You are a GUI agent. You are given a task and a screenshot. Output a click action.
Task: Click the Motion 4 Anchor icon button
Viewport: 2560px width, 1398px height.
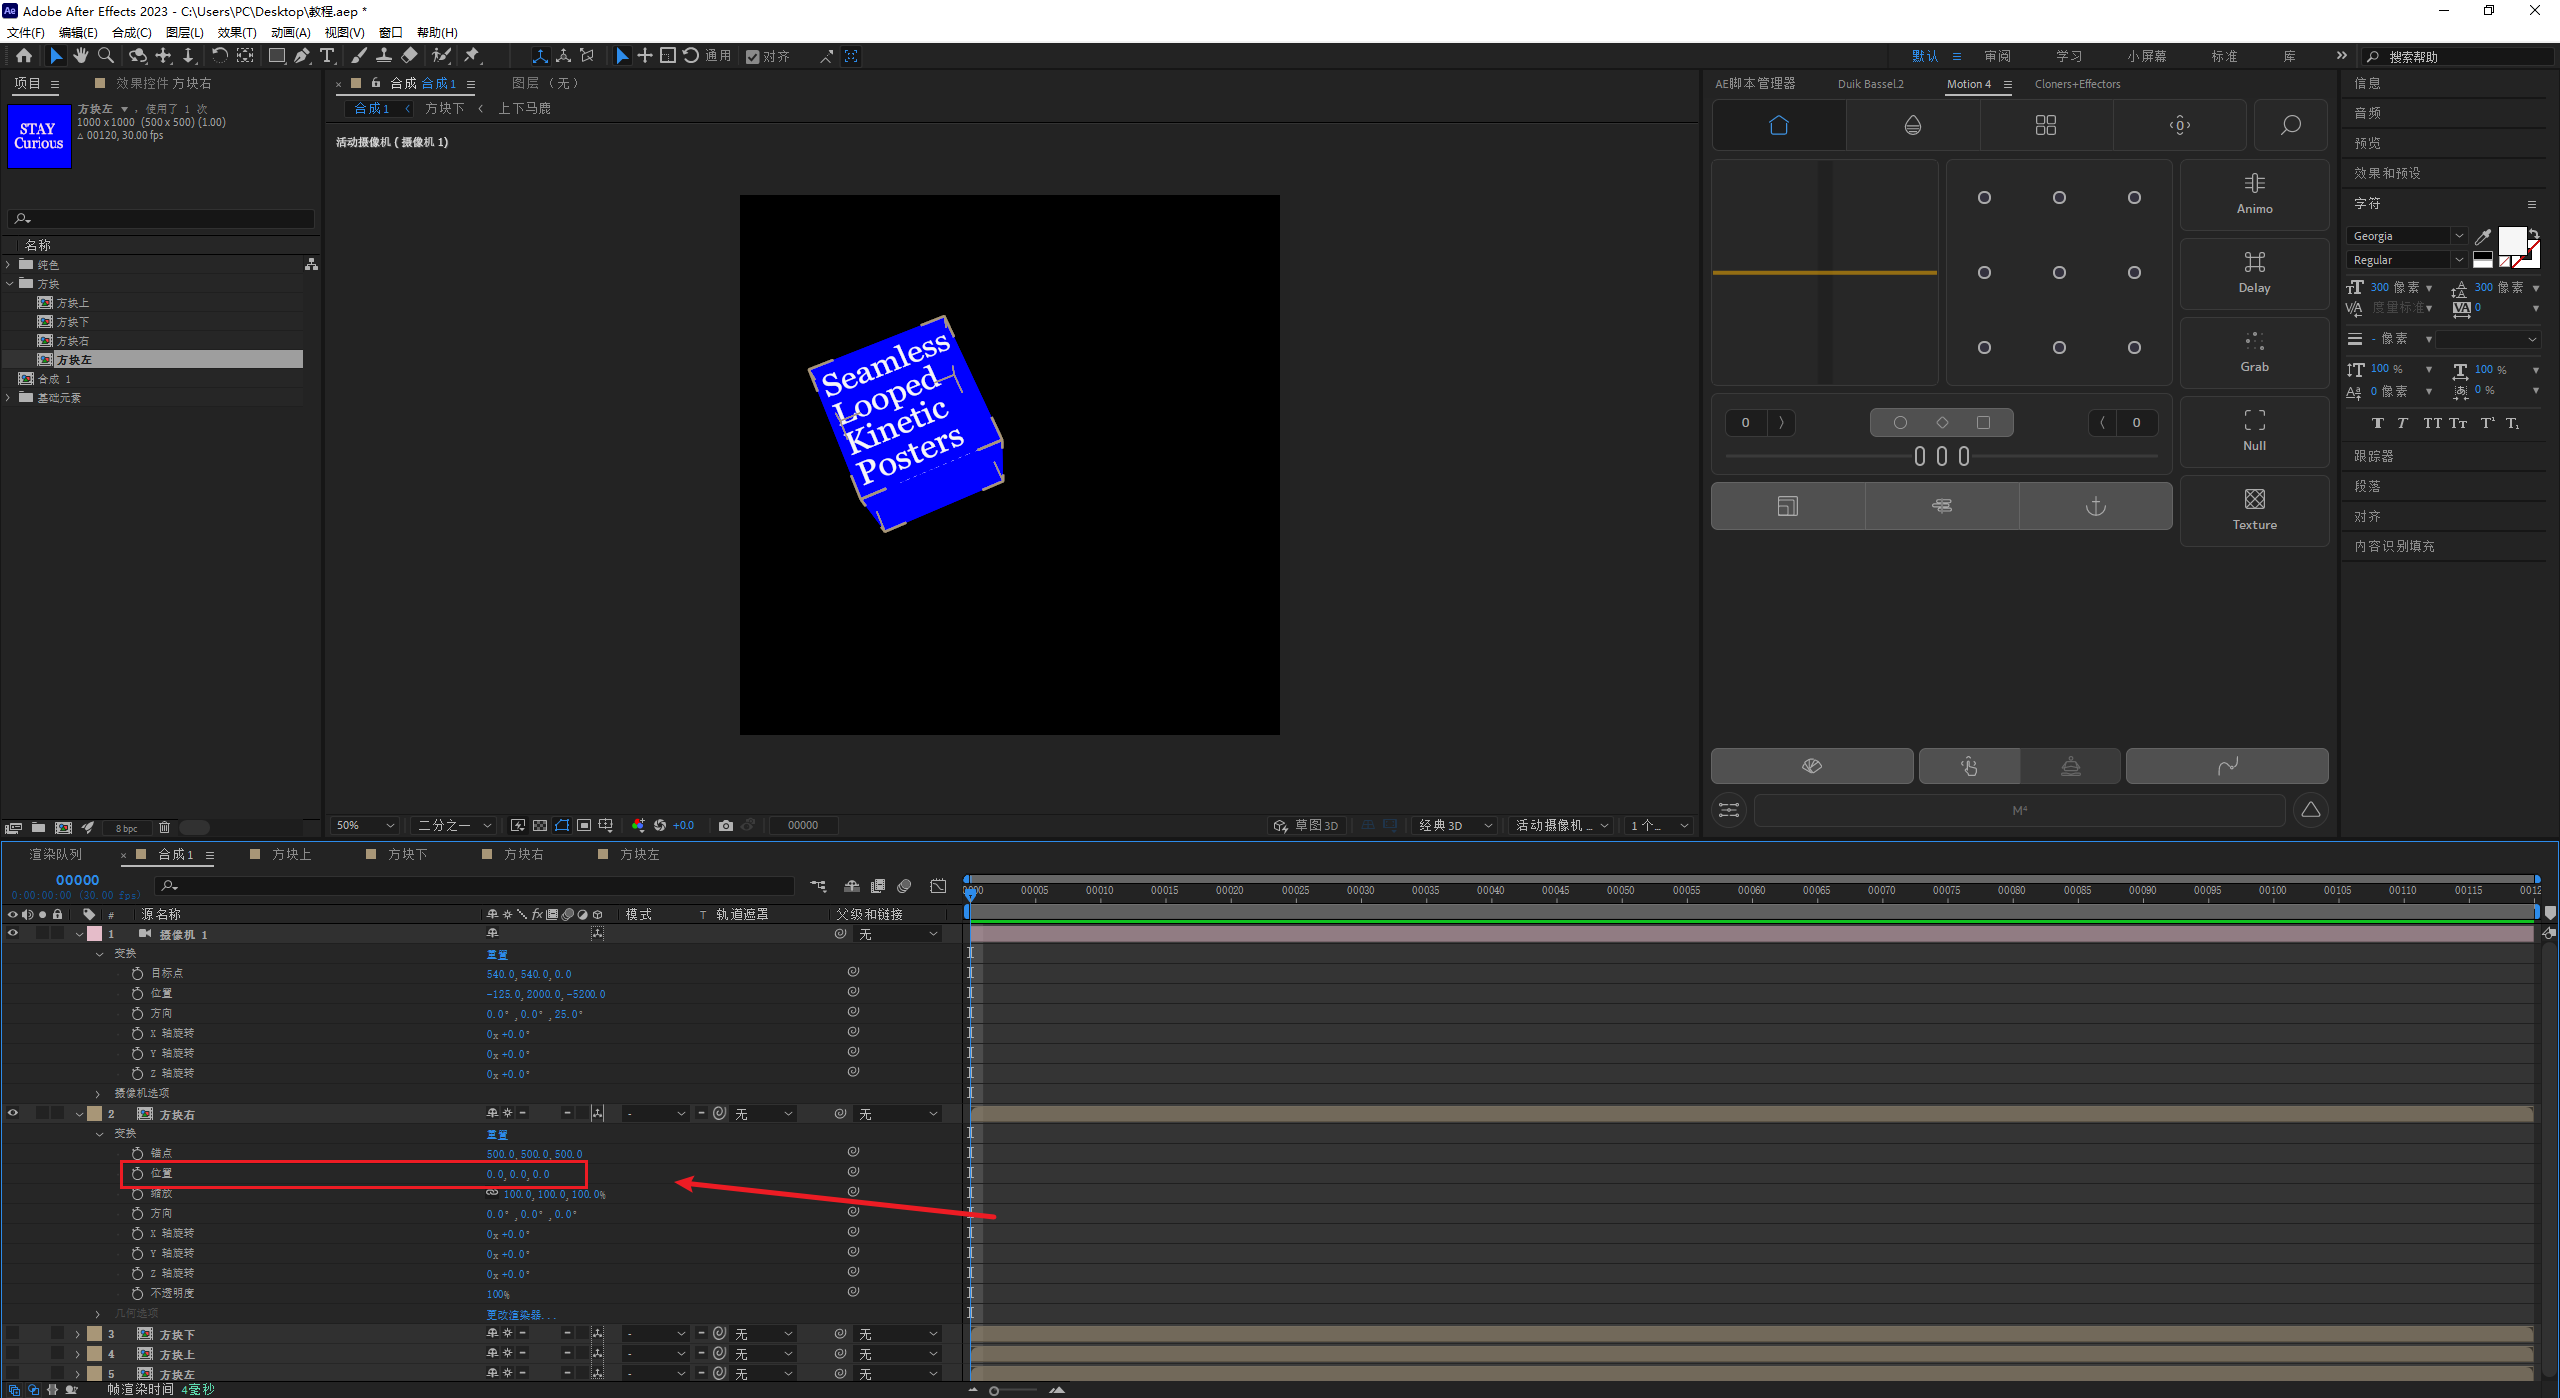tap(2095, 506)
